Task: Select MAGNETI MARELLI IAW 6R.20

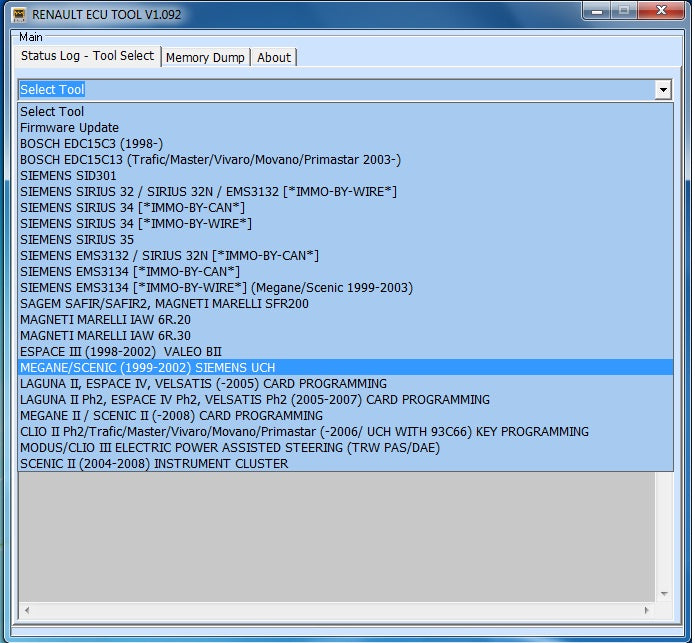Action: pos(105,320)
